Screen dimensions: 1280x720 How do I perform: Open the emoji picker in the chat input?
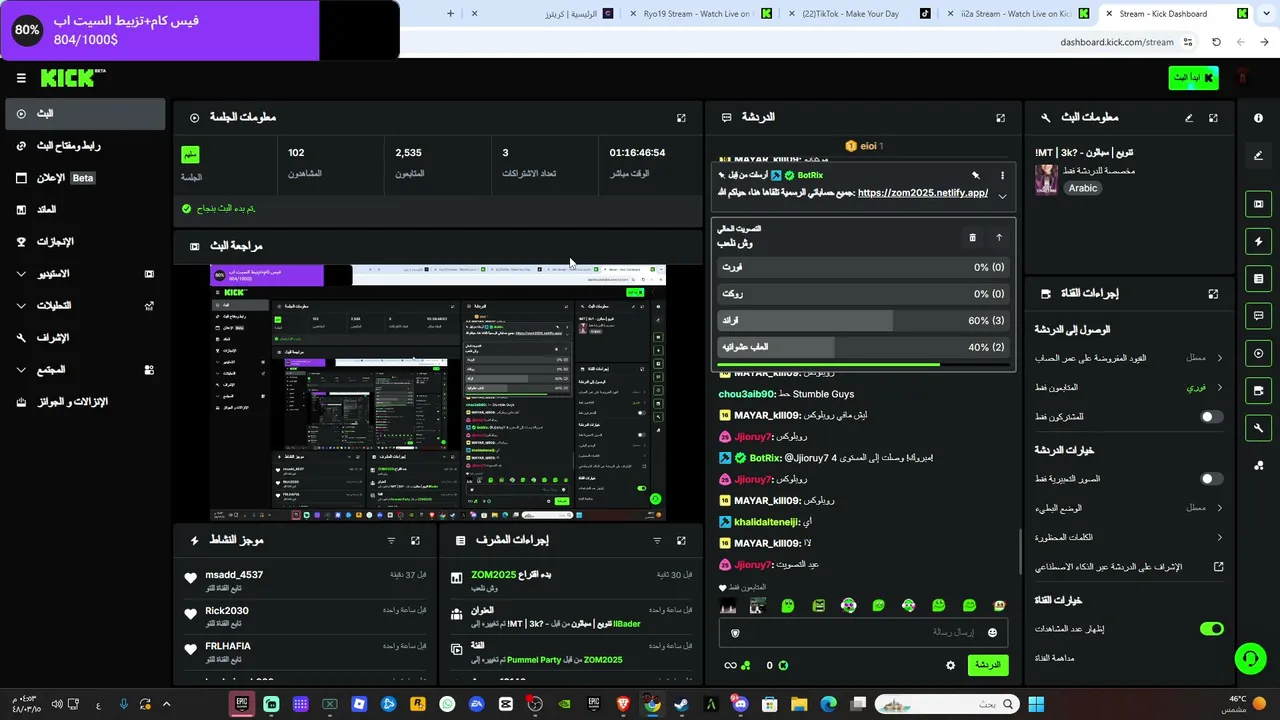pyautogui.click(x=992, y=633)
